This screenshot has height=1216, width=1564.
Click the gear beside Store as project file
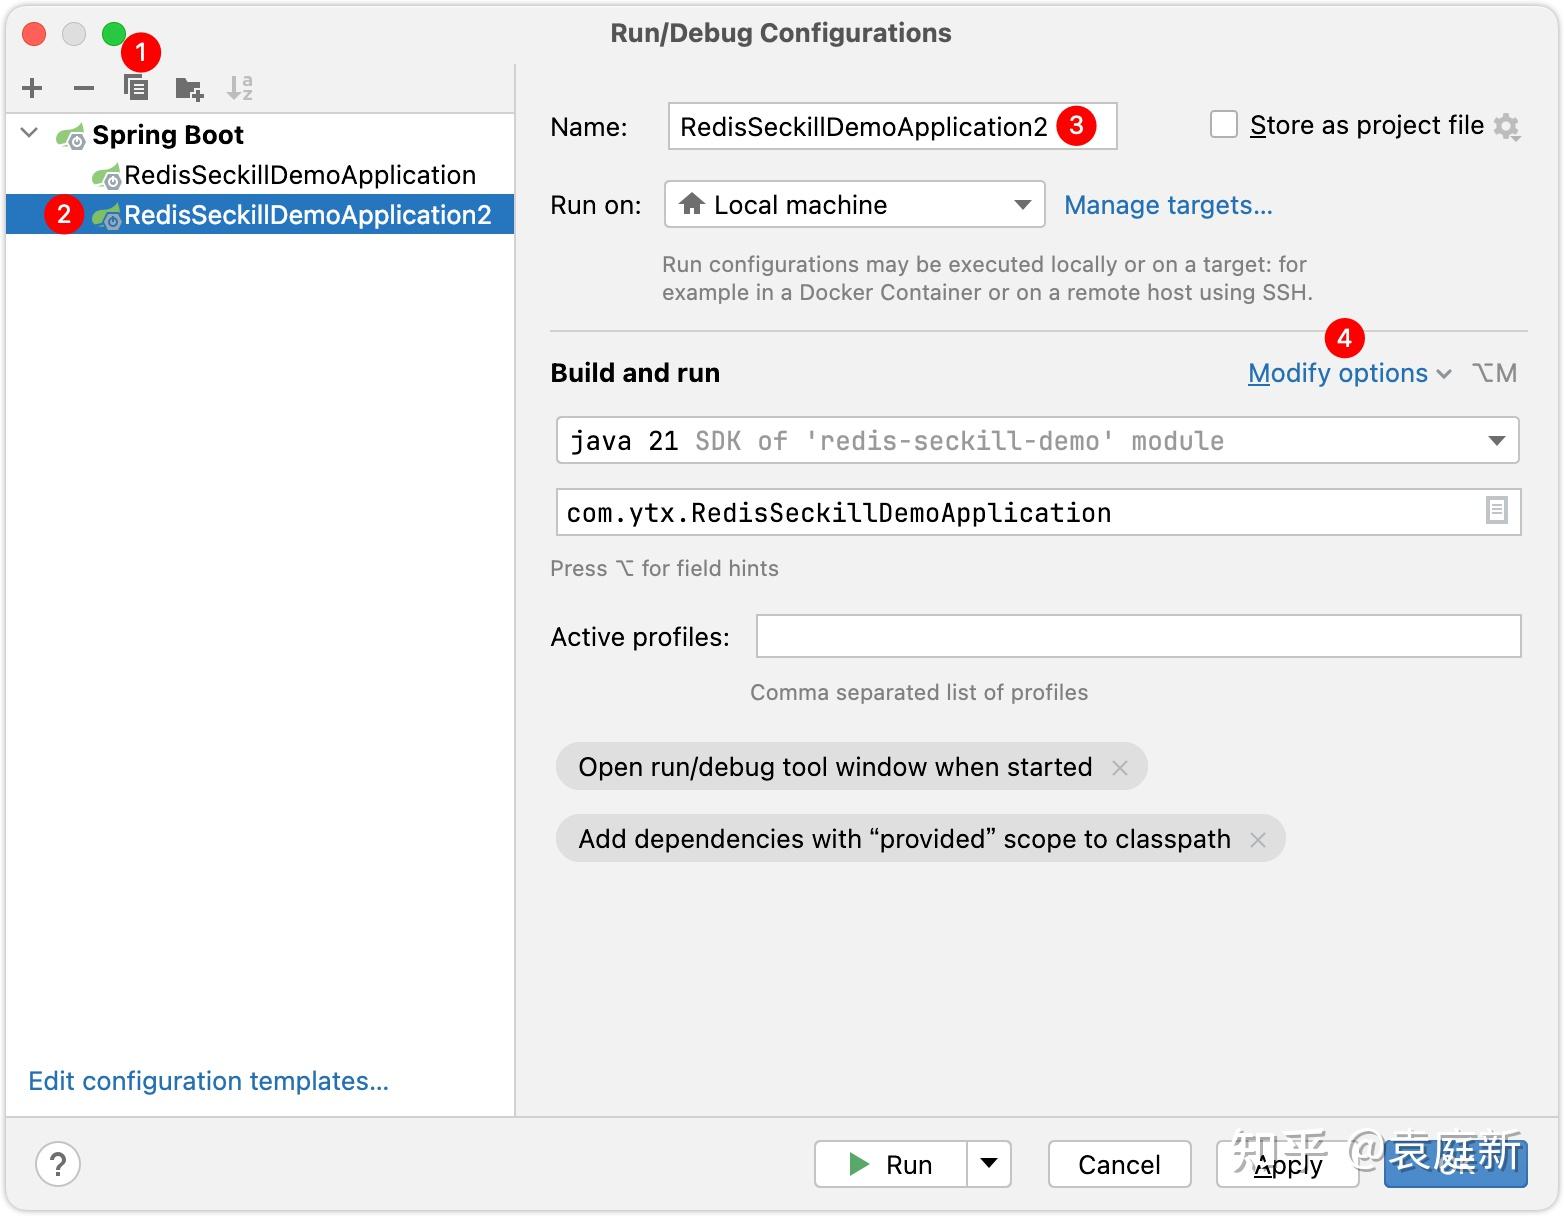pos(1510,126)
